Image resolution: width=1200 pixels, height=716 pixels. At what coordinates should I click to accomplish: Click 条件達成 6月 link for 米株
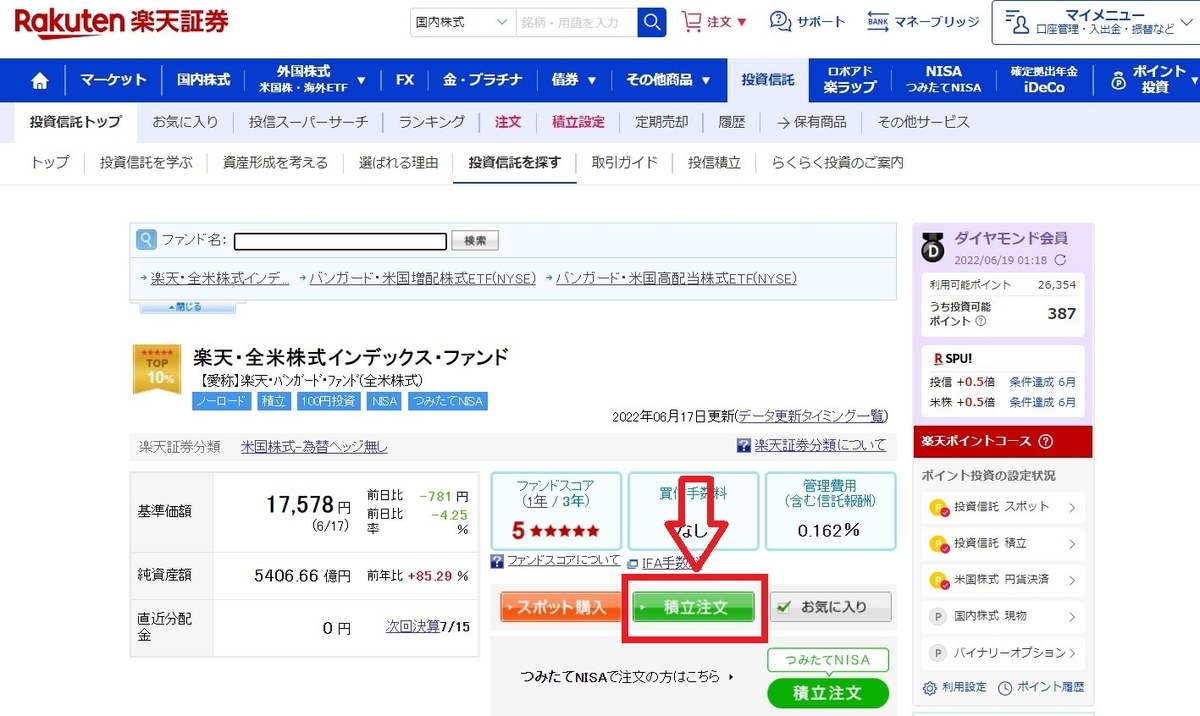tap(1043, 403)
